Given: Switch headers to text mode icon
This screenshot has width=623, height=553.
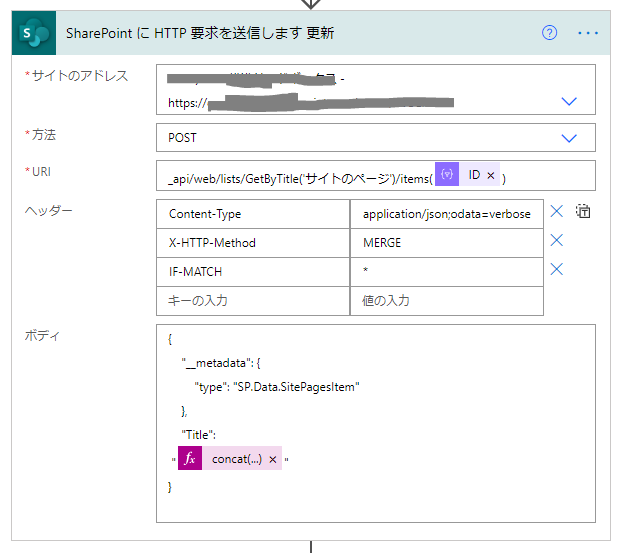Looking at the screenshot, I should pyautogui.click(x=583, y=211).
